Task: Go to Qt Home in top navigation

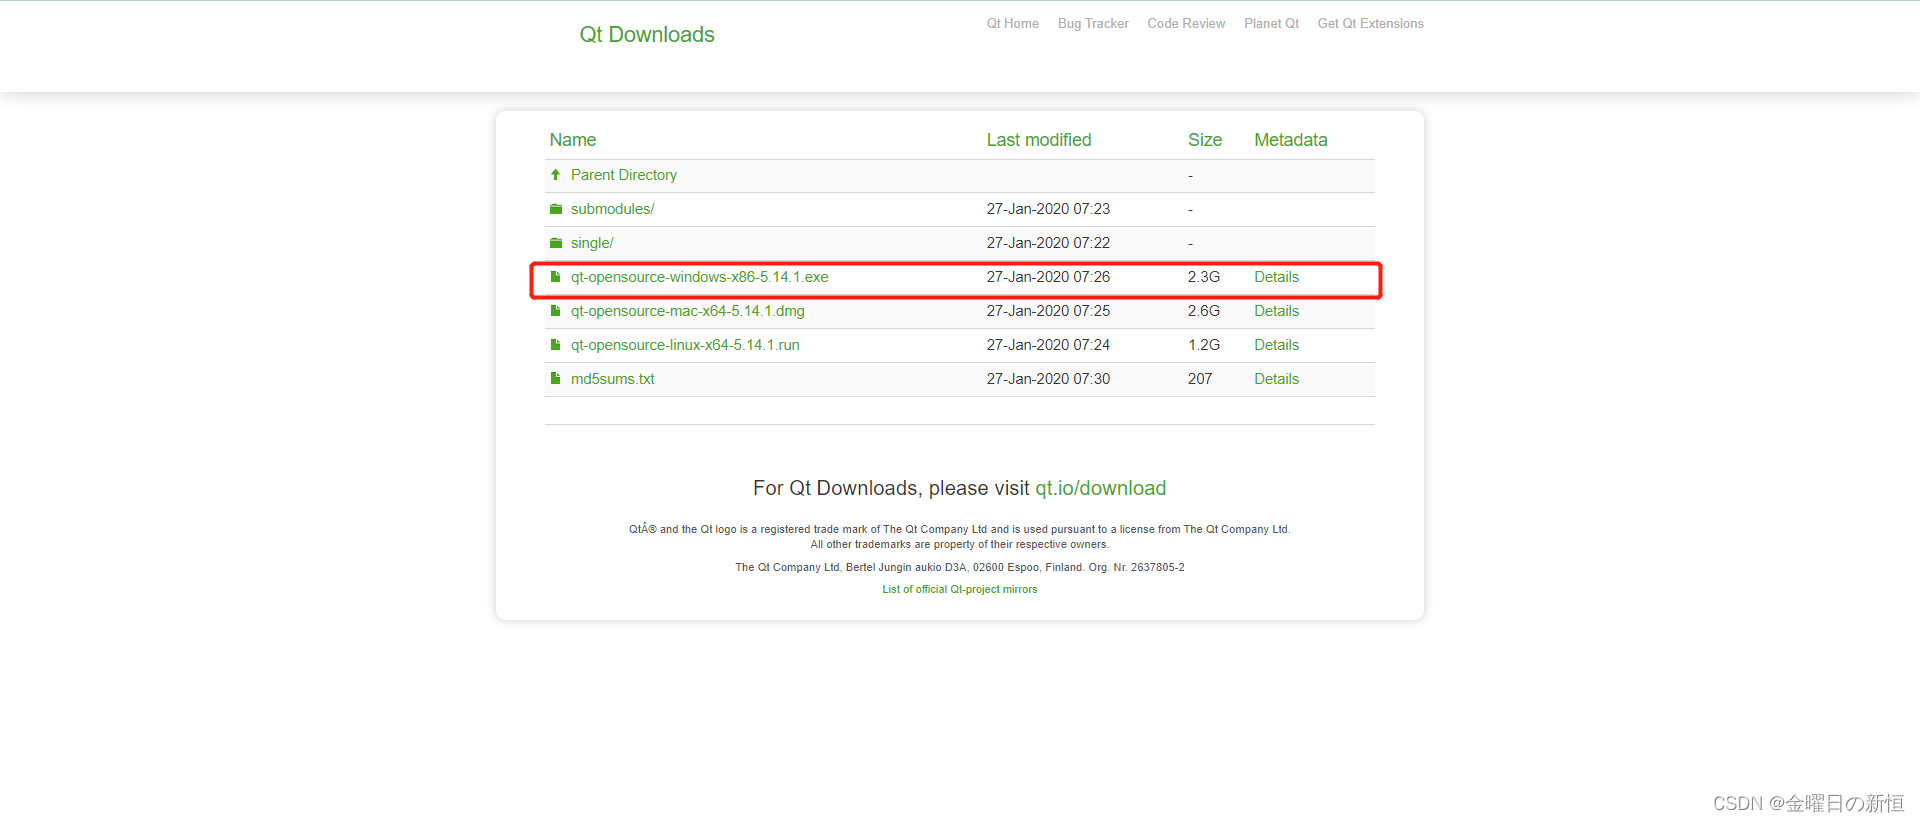Action: click(x=1013, y=23)
